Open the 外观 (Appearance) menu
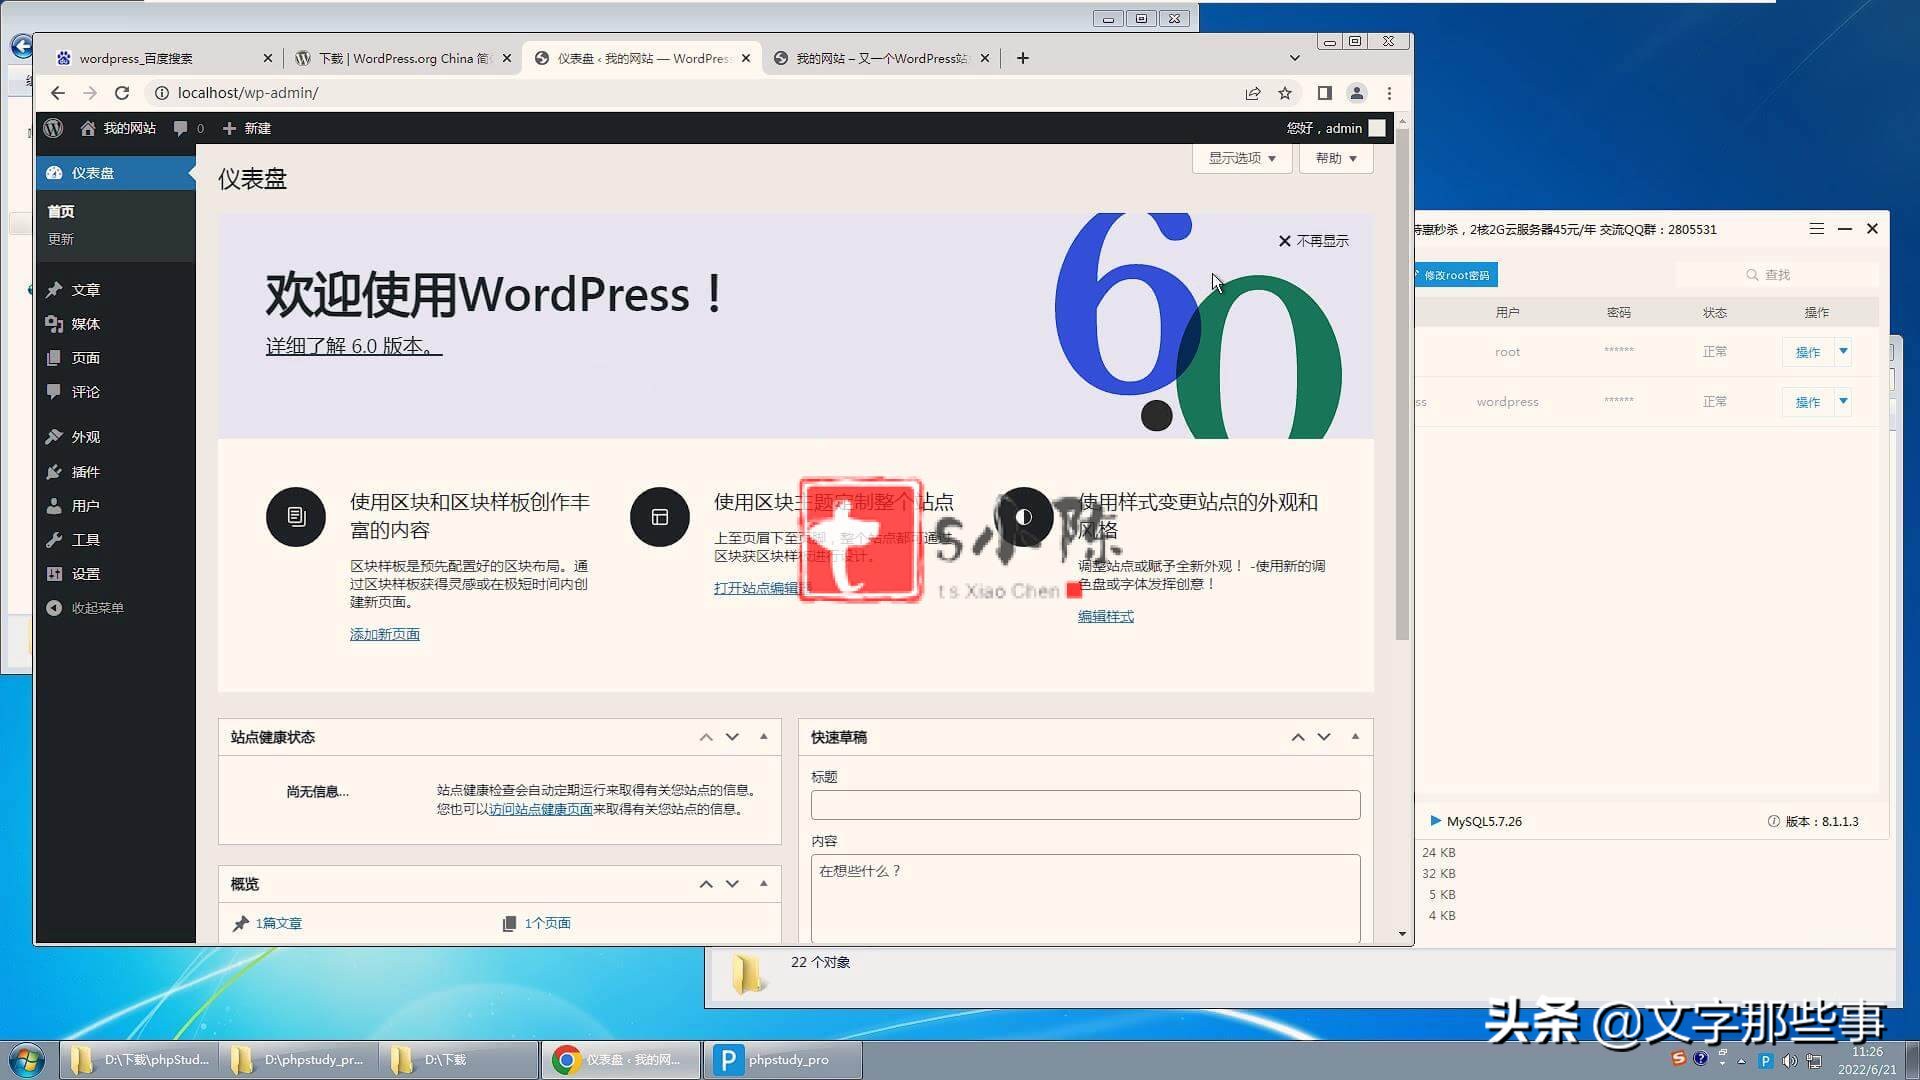The width and height of the screenshot is (1920, 1080). click(85, 436)
